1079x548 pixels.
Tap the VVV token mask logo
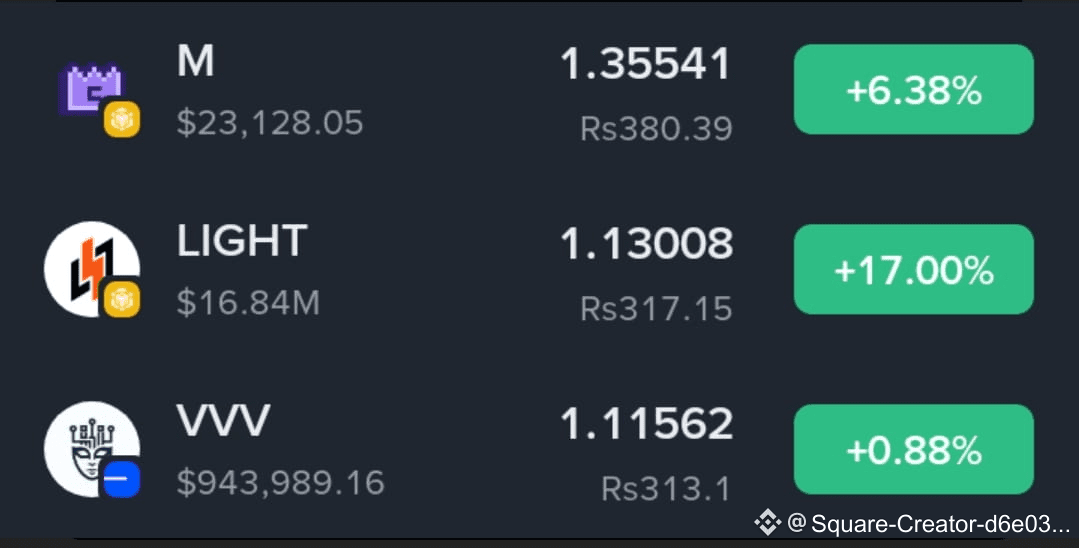pos(92,449)
